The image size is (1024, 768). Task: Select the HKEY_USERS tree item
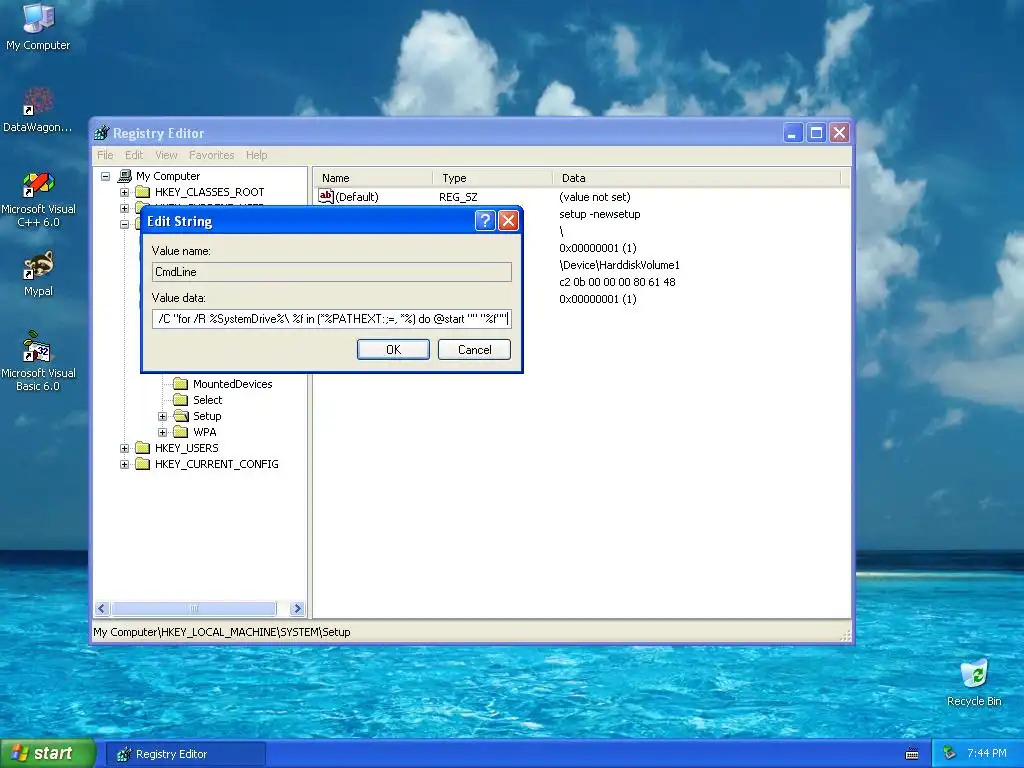click(187, 448)
